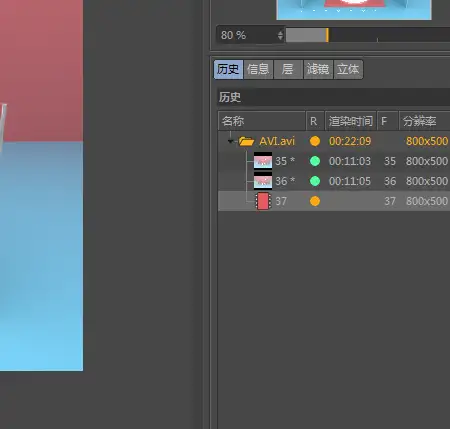Viewport: 450px width, 429px height.
Task: Click the green status dot for frame 36
Action: (x=315, y=181)
